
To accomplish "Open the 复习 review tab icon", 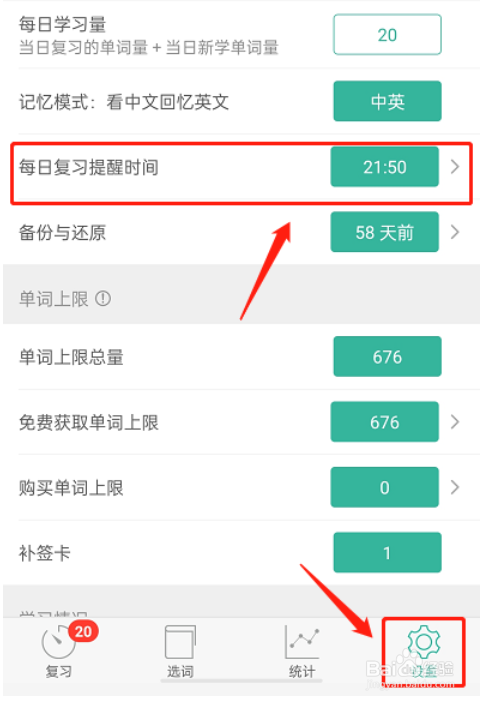I will [x=58, y=642].
